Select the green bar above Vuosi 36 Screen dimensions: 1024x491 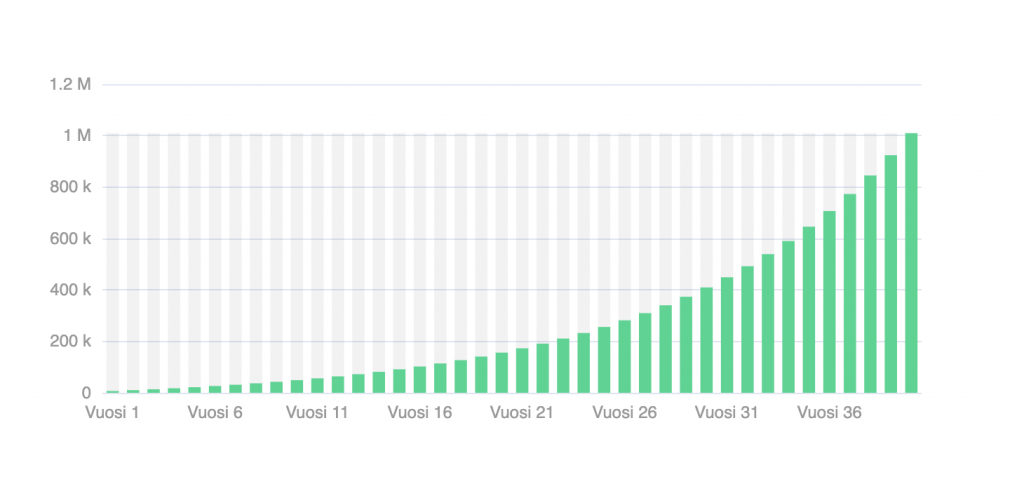pos(829,302)
